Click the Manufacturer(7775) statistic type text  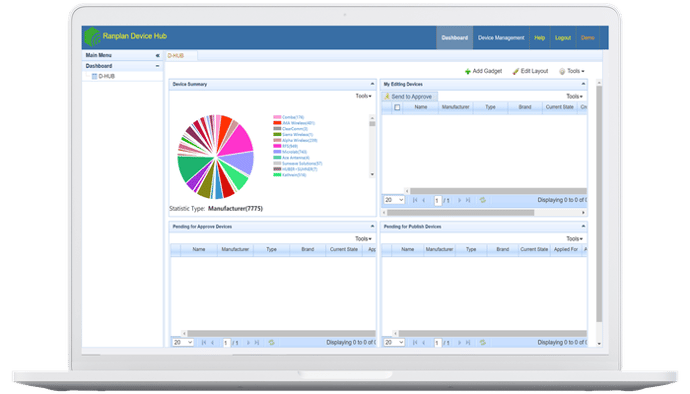235,209
